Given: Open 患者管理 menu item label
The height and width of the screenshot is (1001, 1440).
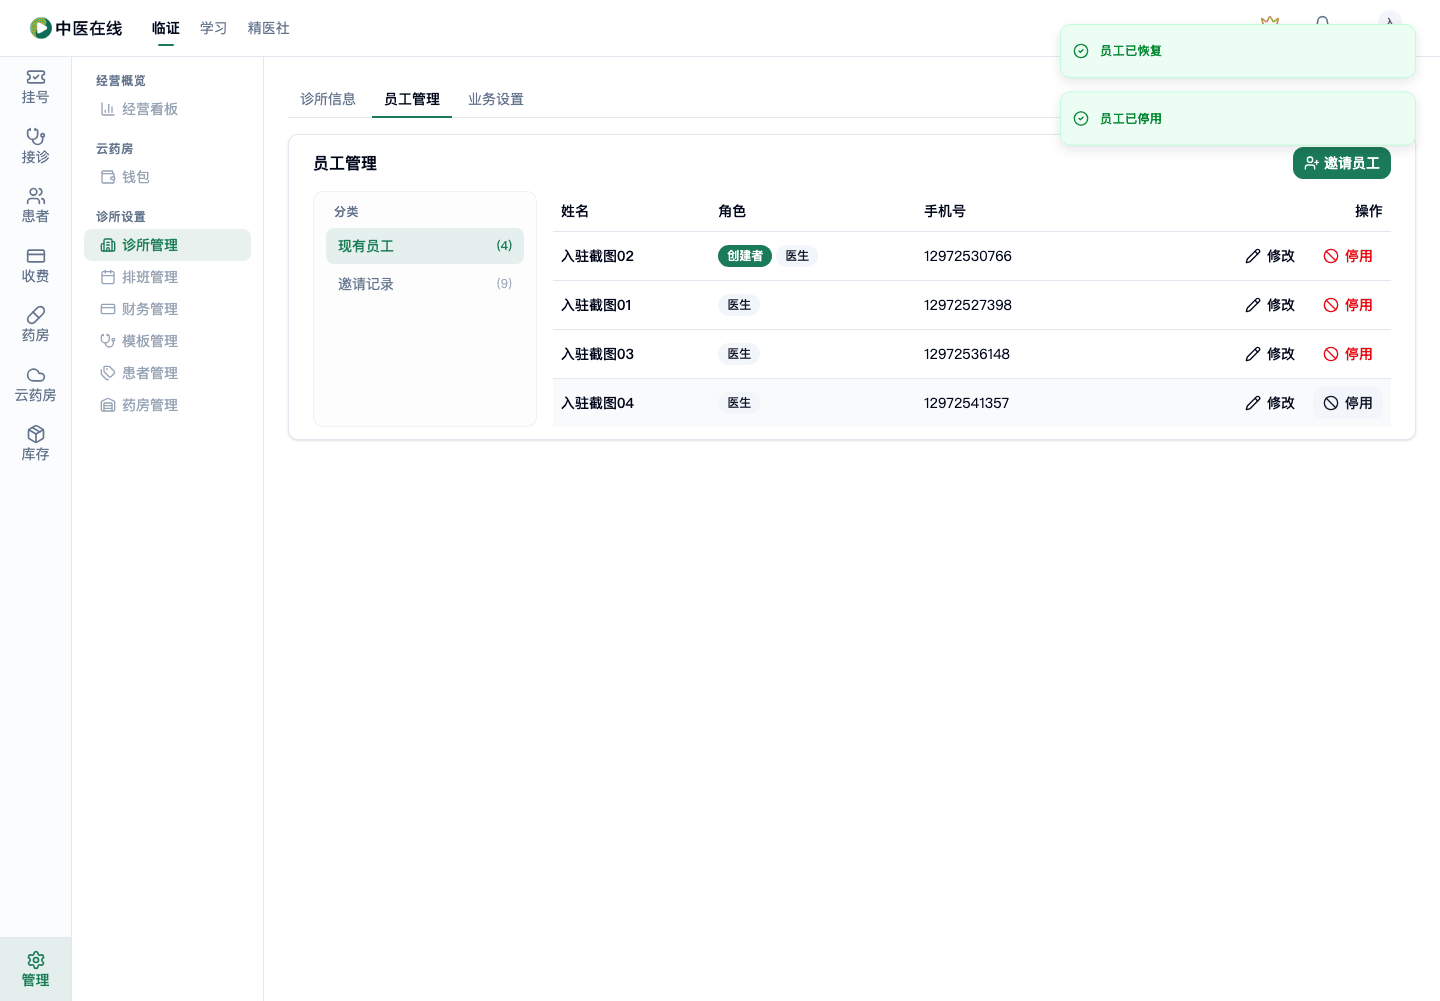Looking at the screenshot, I should click(x=150, y=373).
